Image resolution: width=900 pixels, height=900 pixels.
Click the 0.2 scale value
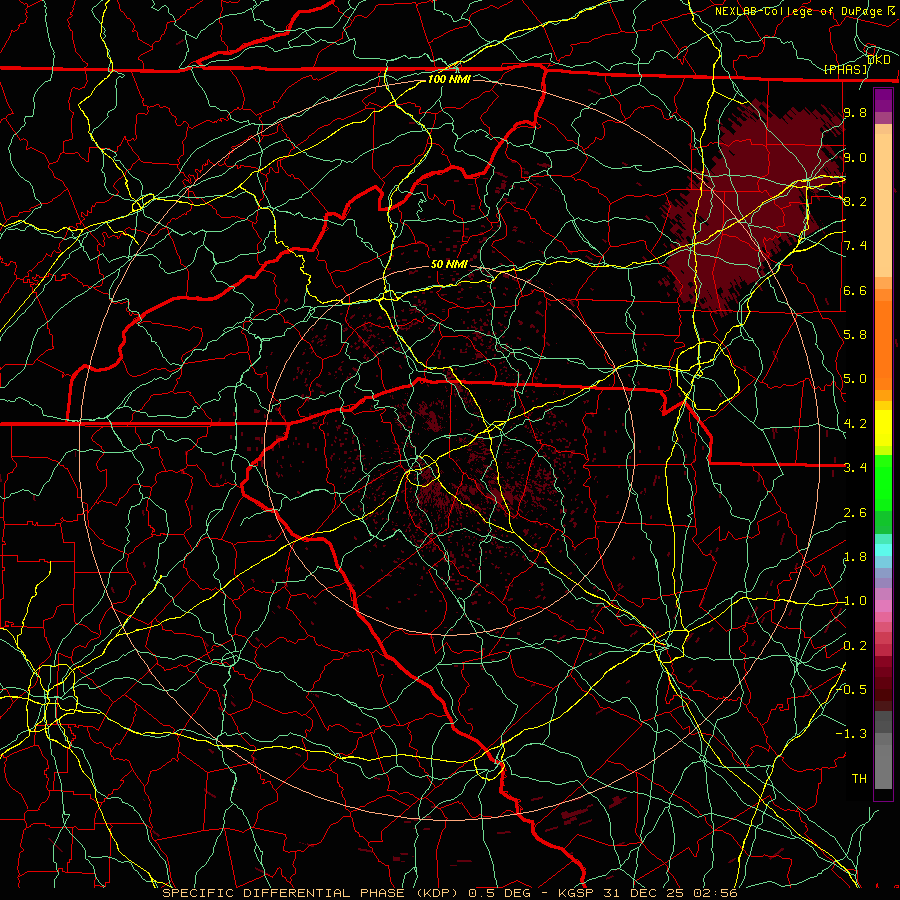855,646
